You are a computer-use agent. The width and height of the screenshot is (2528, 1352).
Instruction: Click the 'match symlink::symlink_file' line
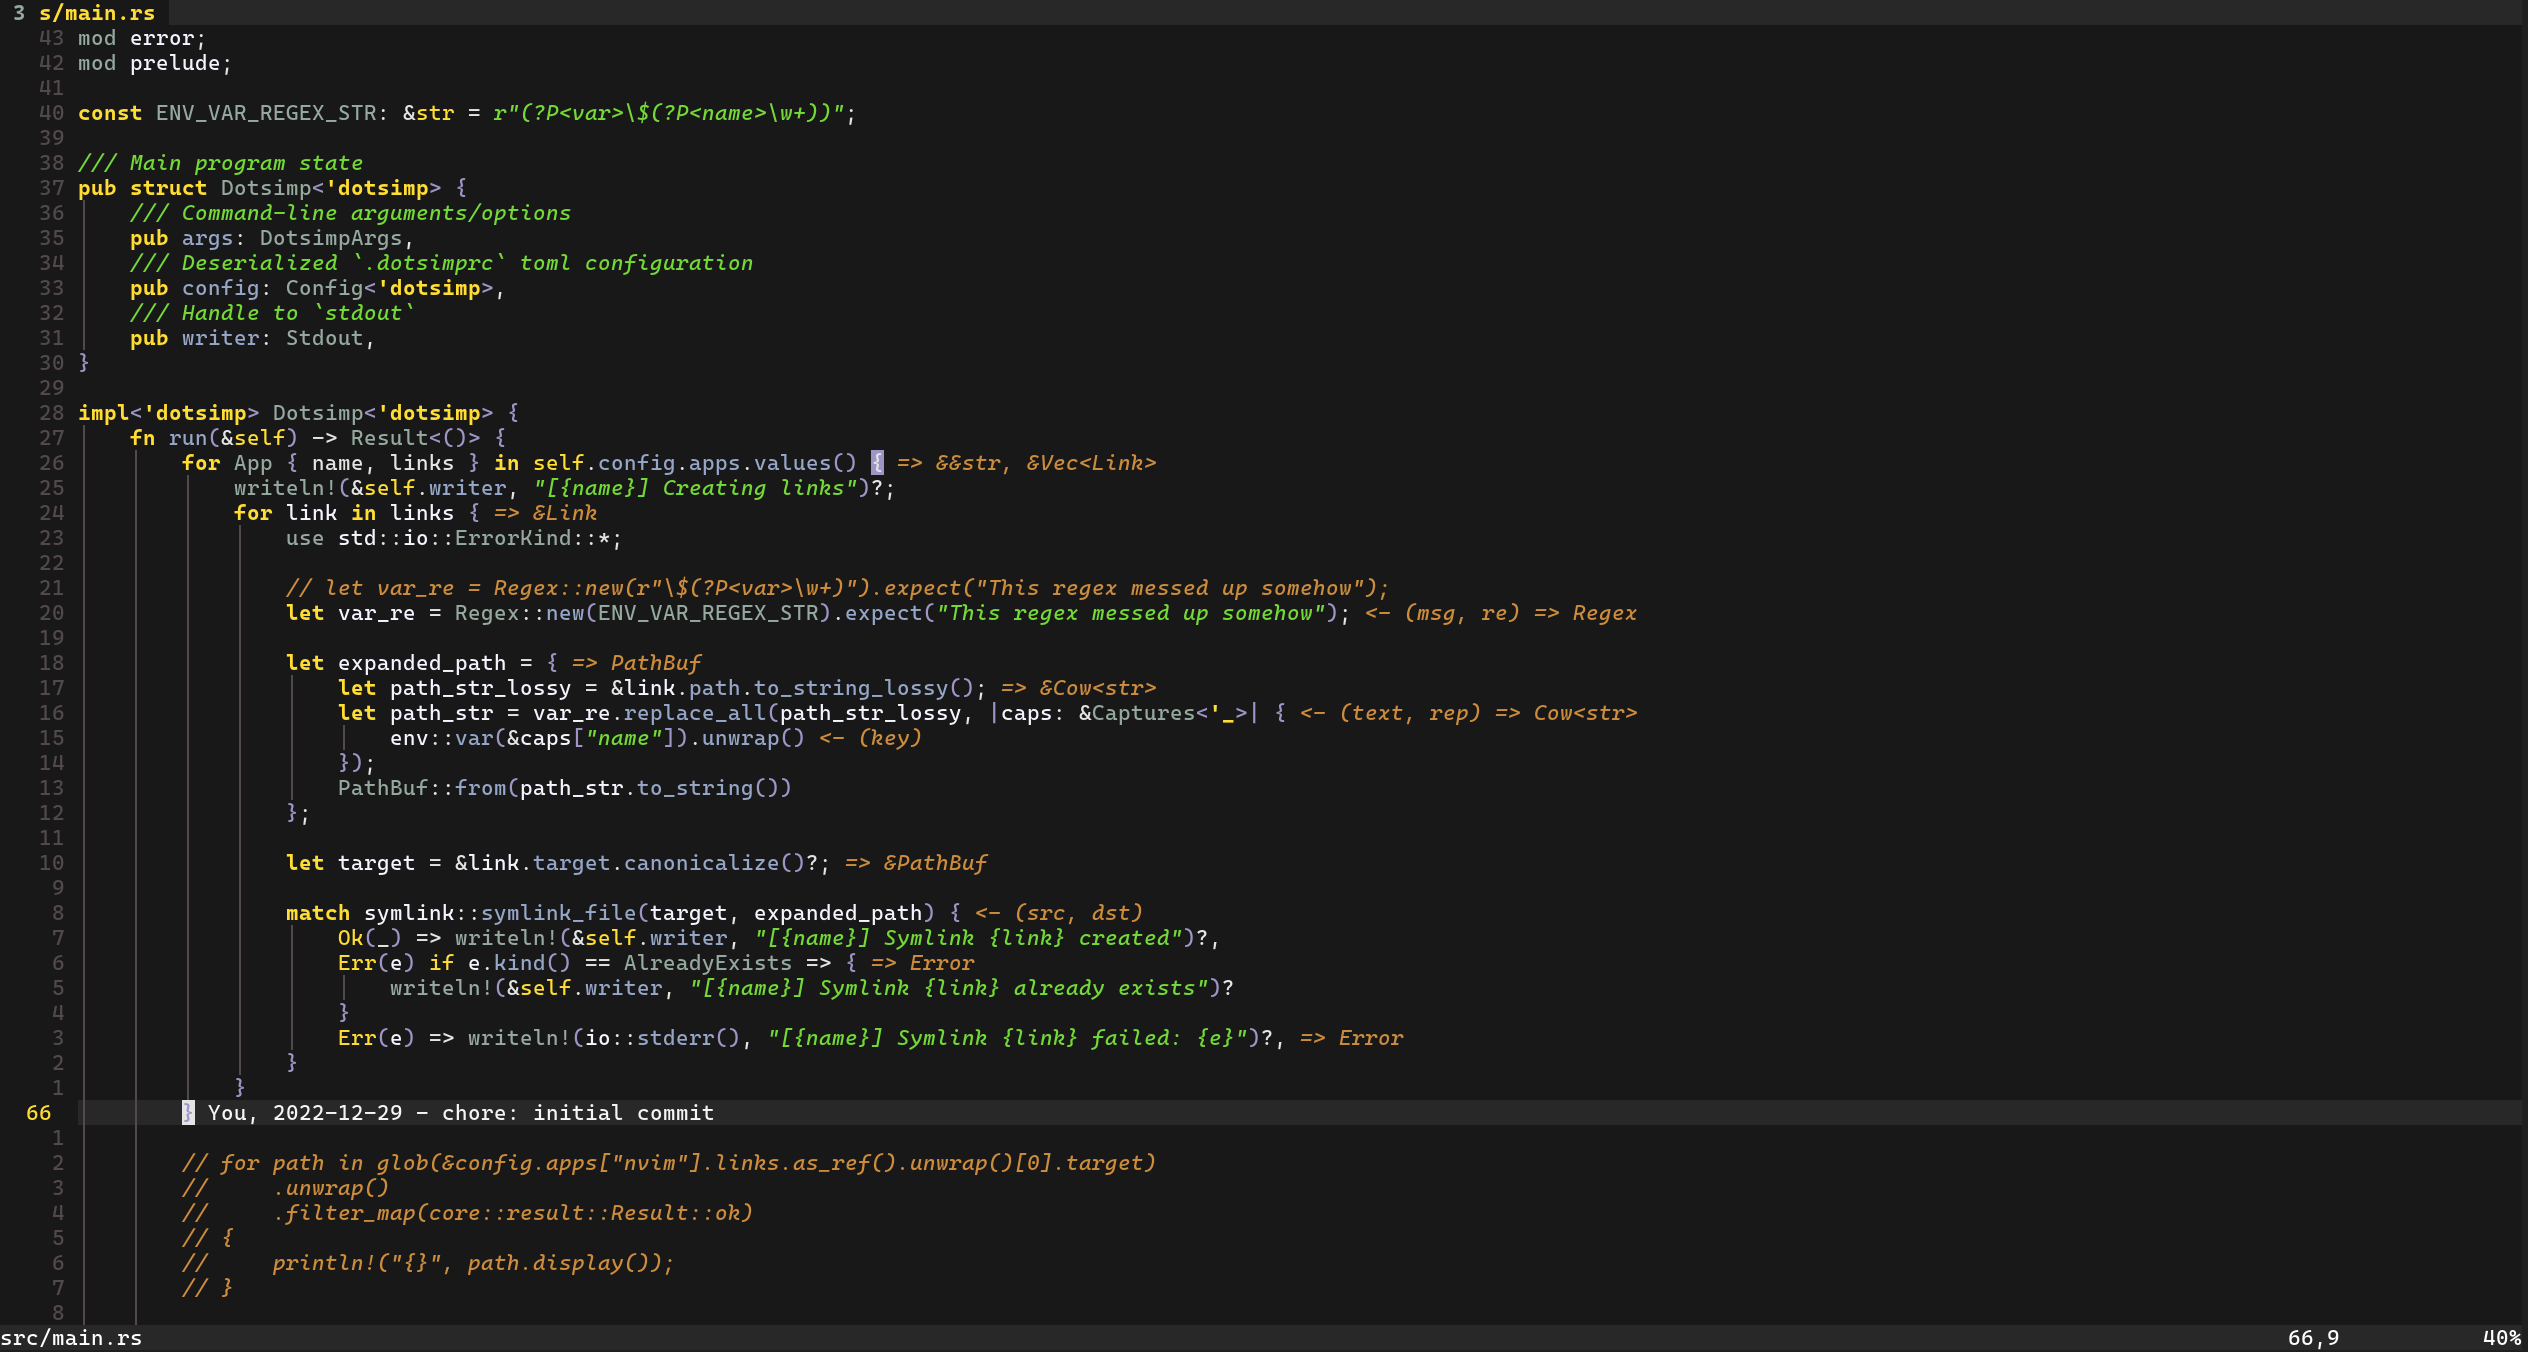click(x=623, y=913)
